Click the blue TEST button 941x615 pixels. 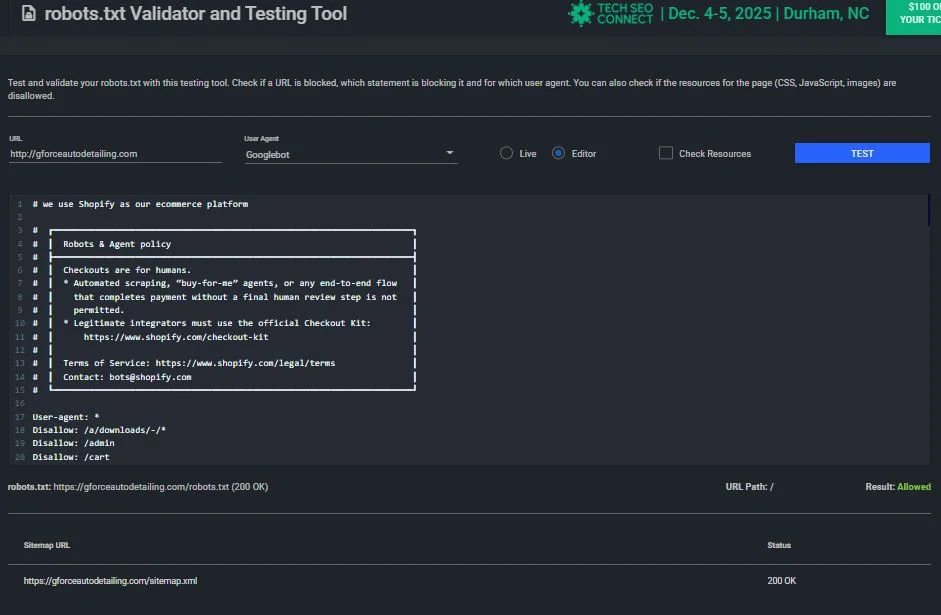(862, 153)
